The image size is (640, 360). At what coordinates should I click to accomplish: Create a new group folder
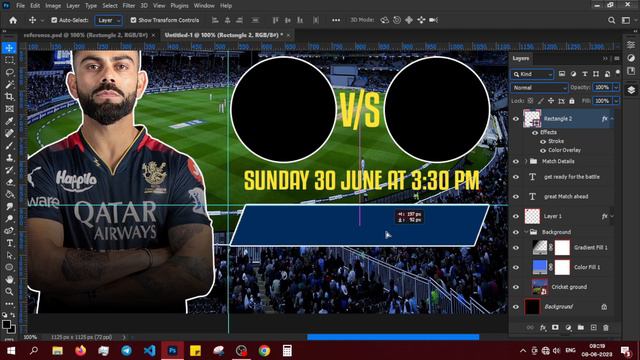point(580,328)
